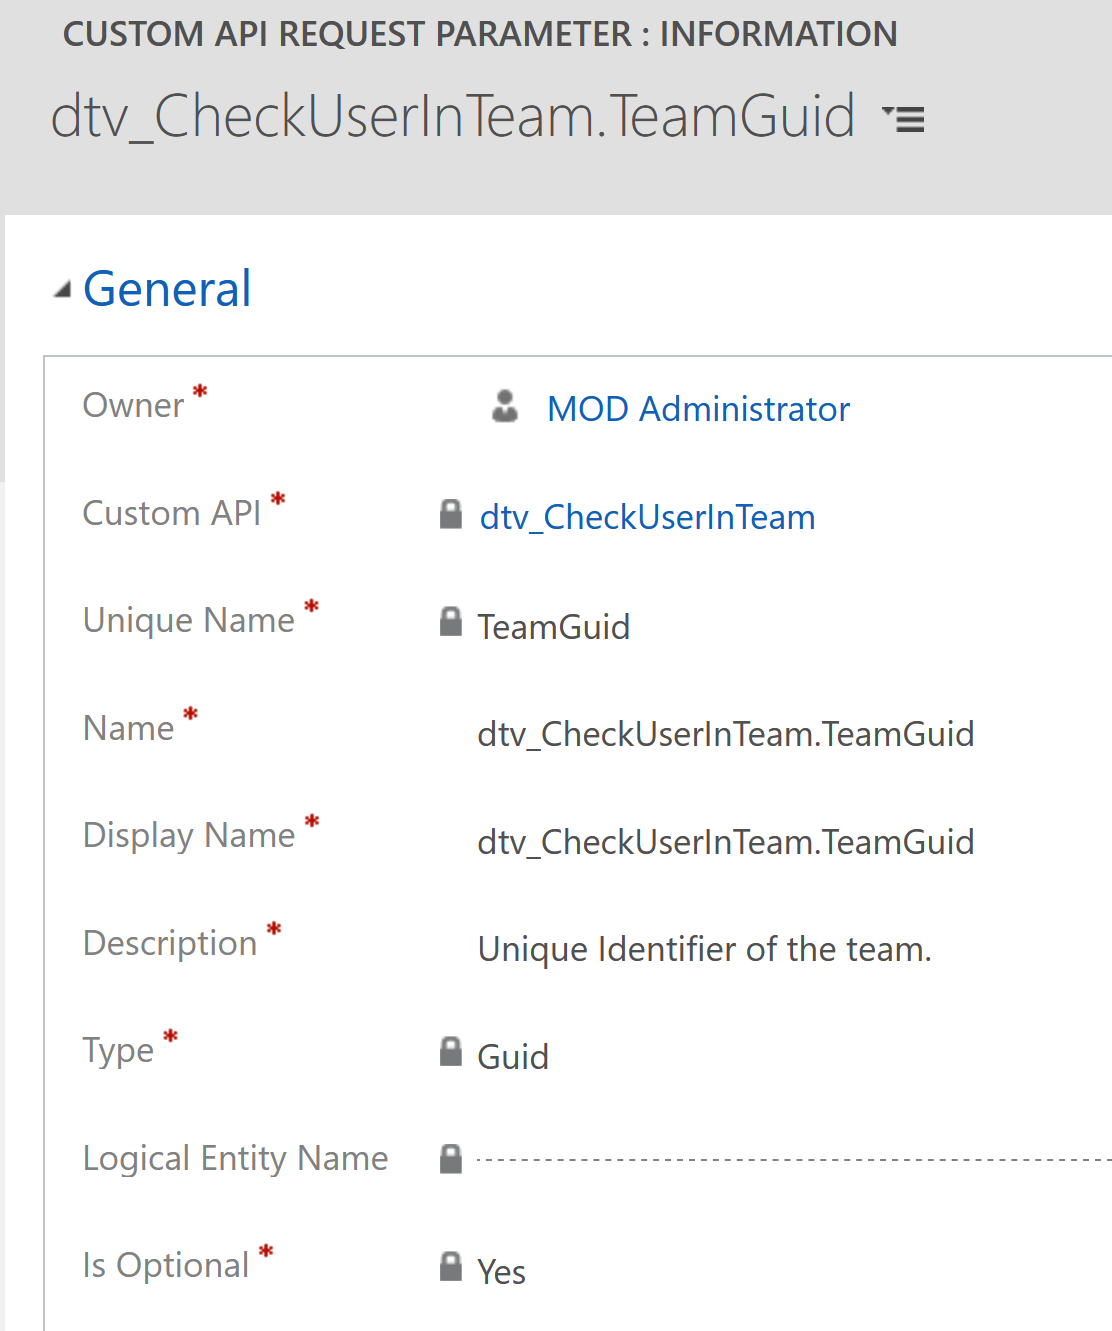The width and height of the screenshot is (1112, 1331).
Task: Select the Description field text
Action: coord(704,949)
